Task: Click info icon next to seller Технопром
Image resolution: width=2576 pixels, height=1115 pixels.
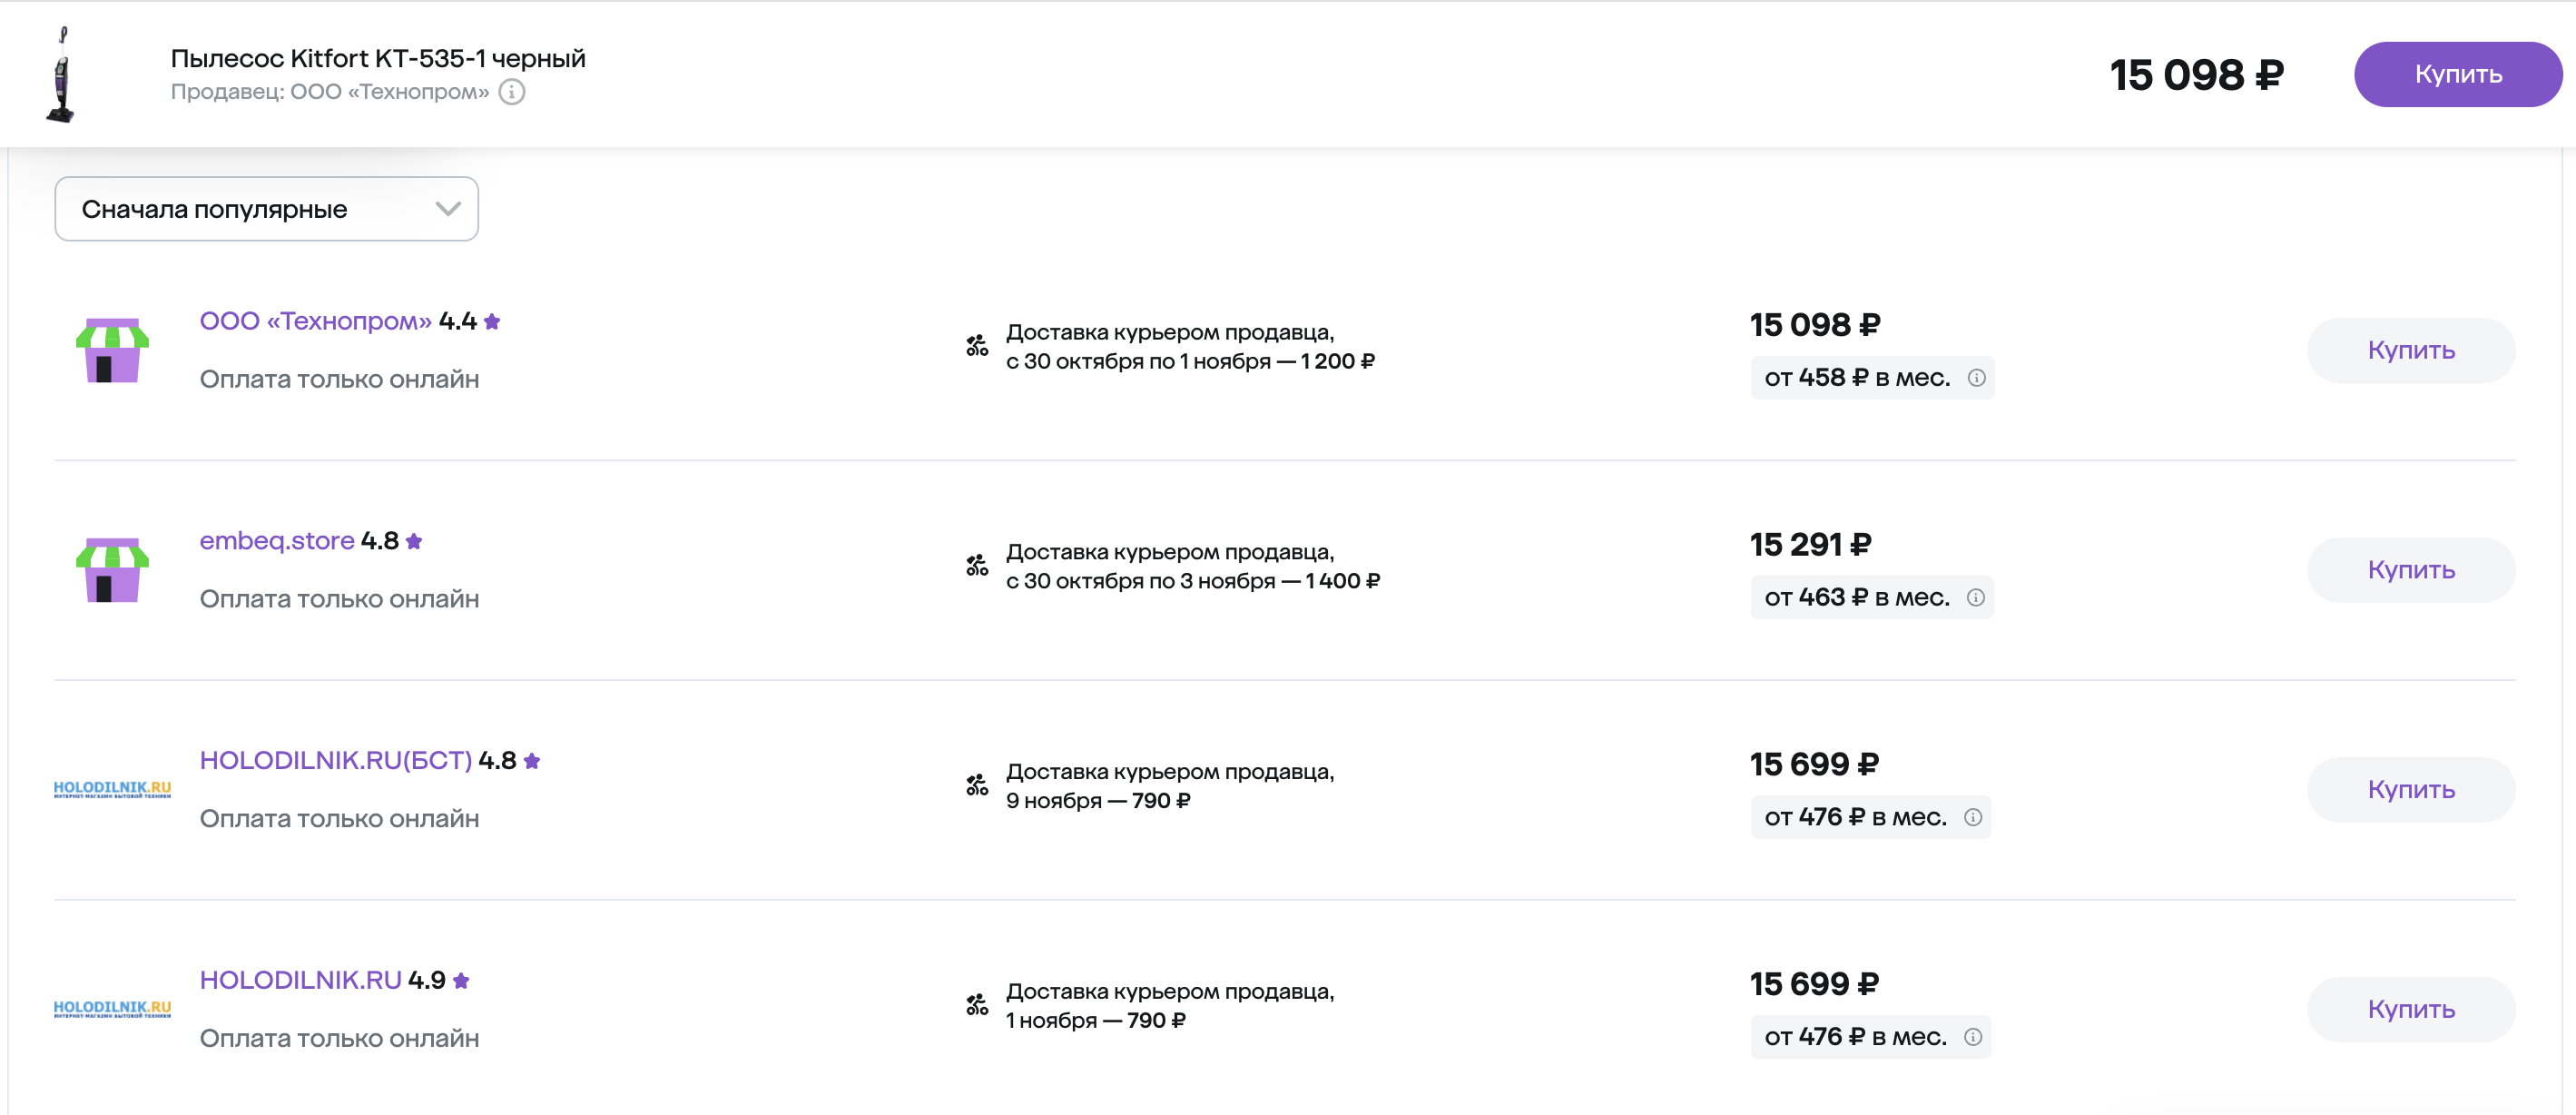Action: pos(512,92)
